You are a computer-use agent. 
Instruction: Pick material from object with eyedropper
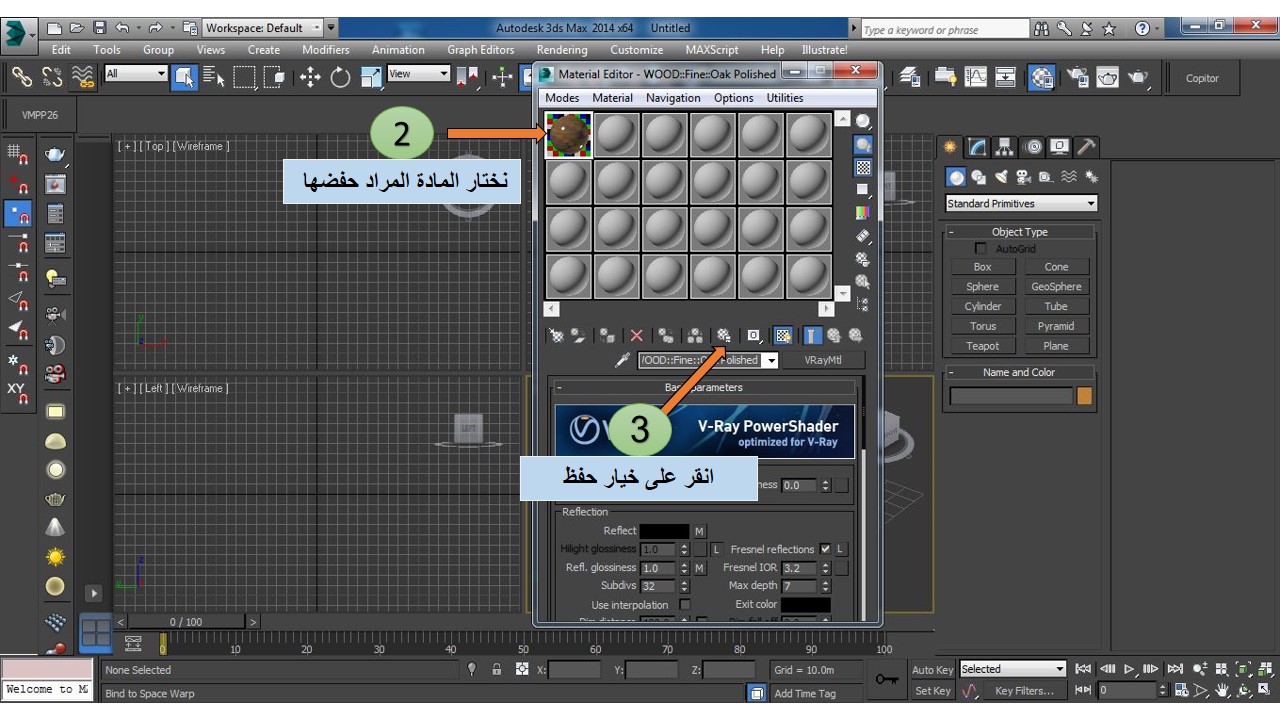pos(622,360)
